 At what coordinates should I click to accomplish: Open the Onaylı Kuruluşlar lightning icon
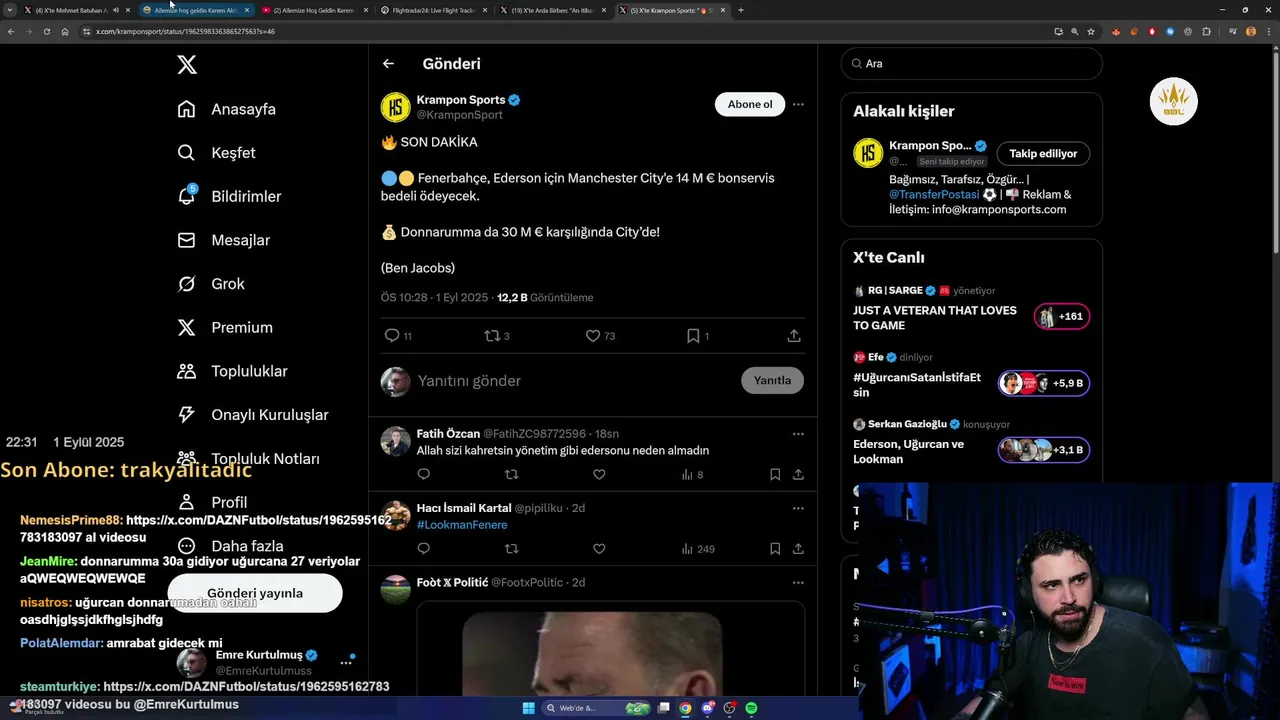[x=187, y=415]
